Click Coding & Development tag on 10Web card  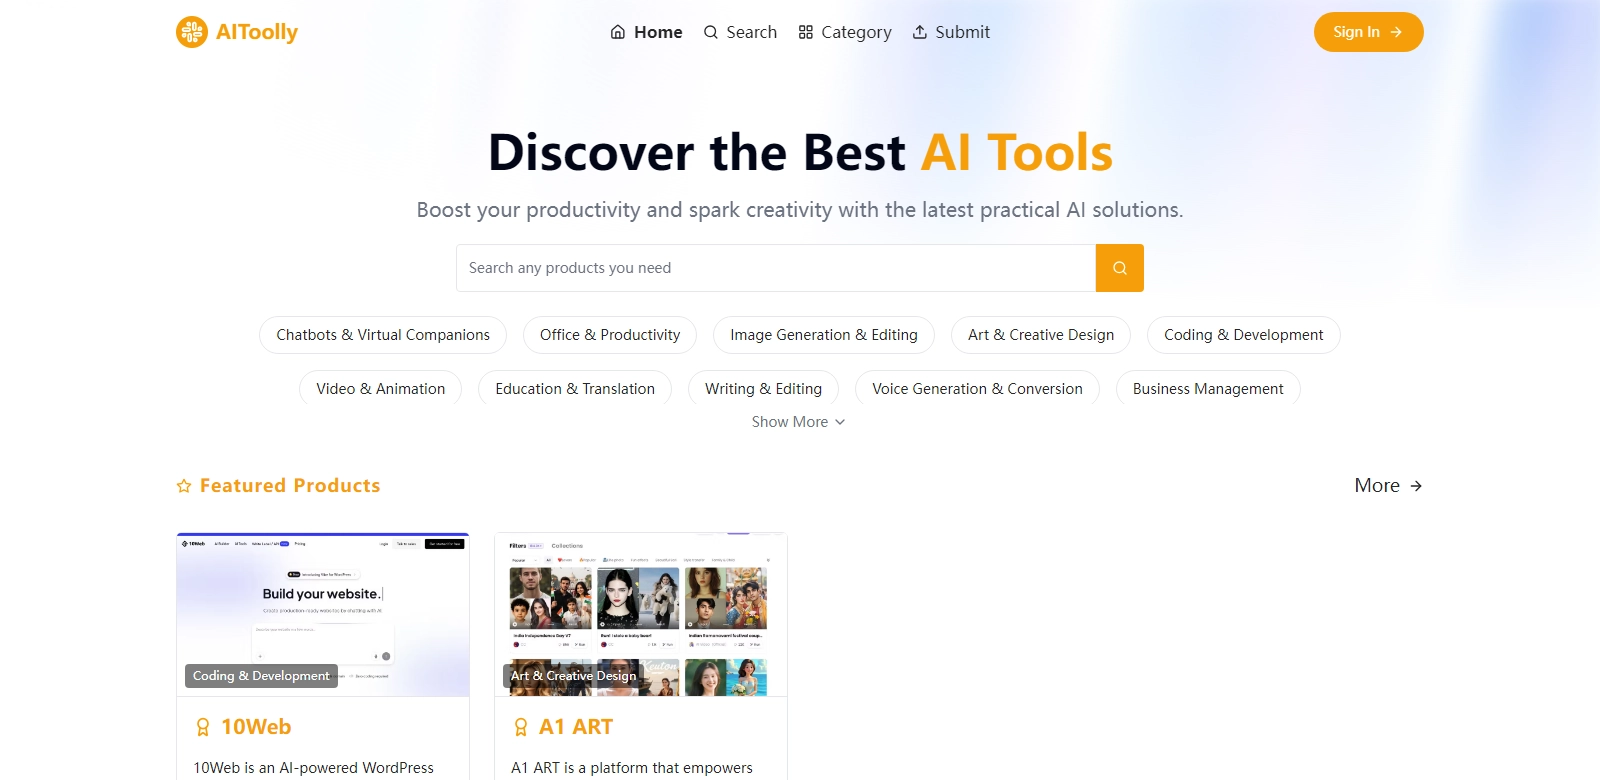pos(261,676)
